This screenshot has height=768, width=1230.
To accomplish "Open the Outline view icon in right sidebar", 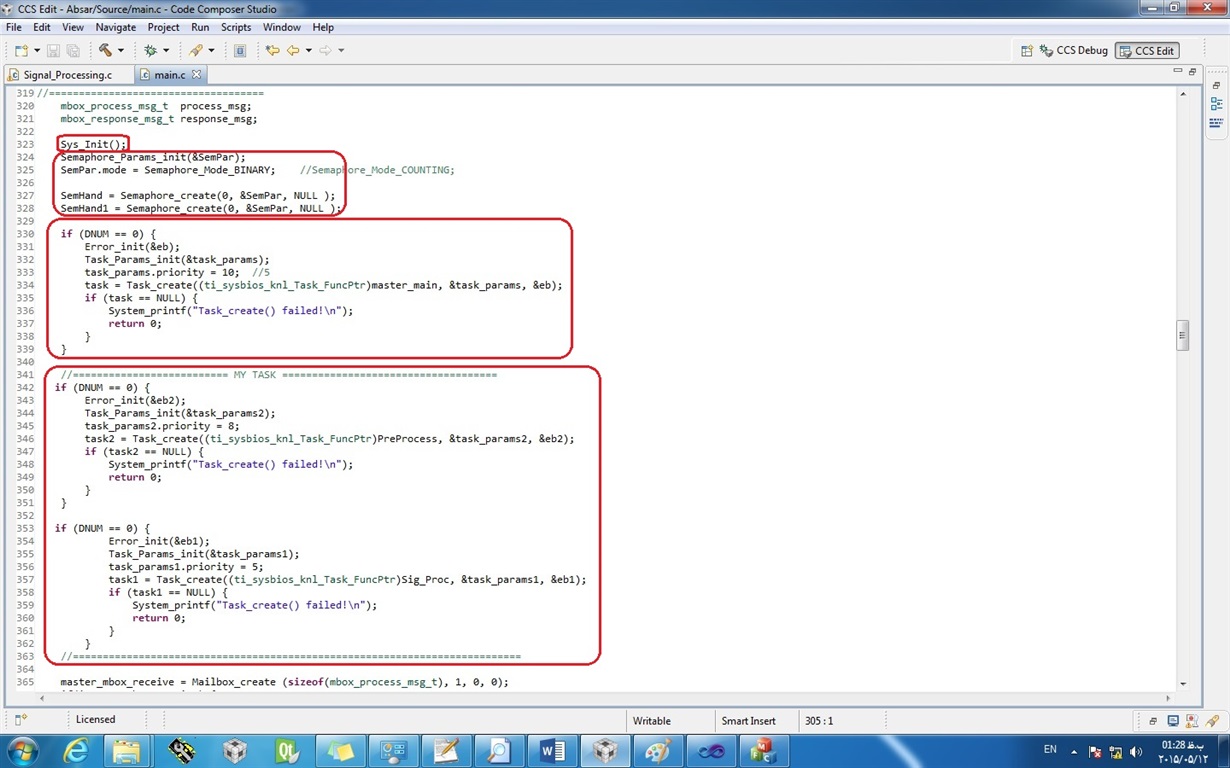I will 1216,104.
